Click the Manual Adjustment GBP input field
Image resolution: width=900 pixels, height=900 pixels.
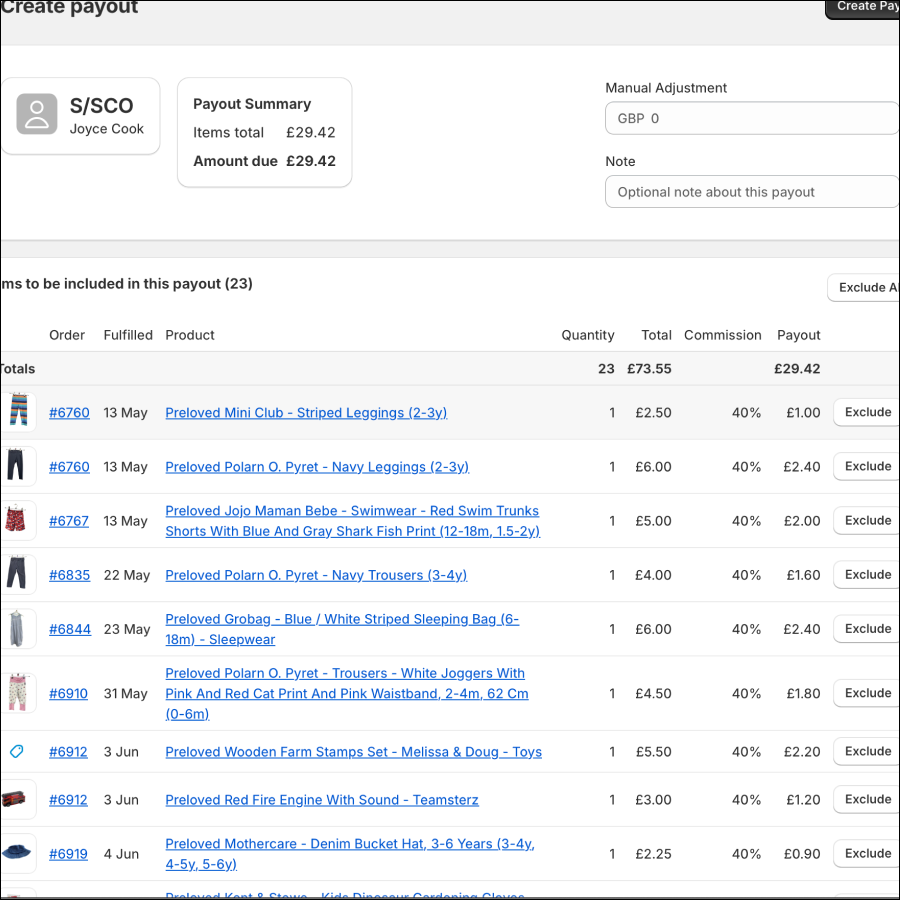(x=752, y=118)
